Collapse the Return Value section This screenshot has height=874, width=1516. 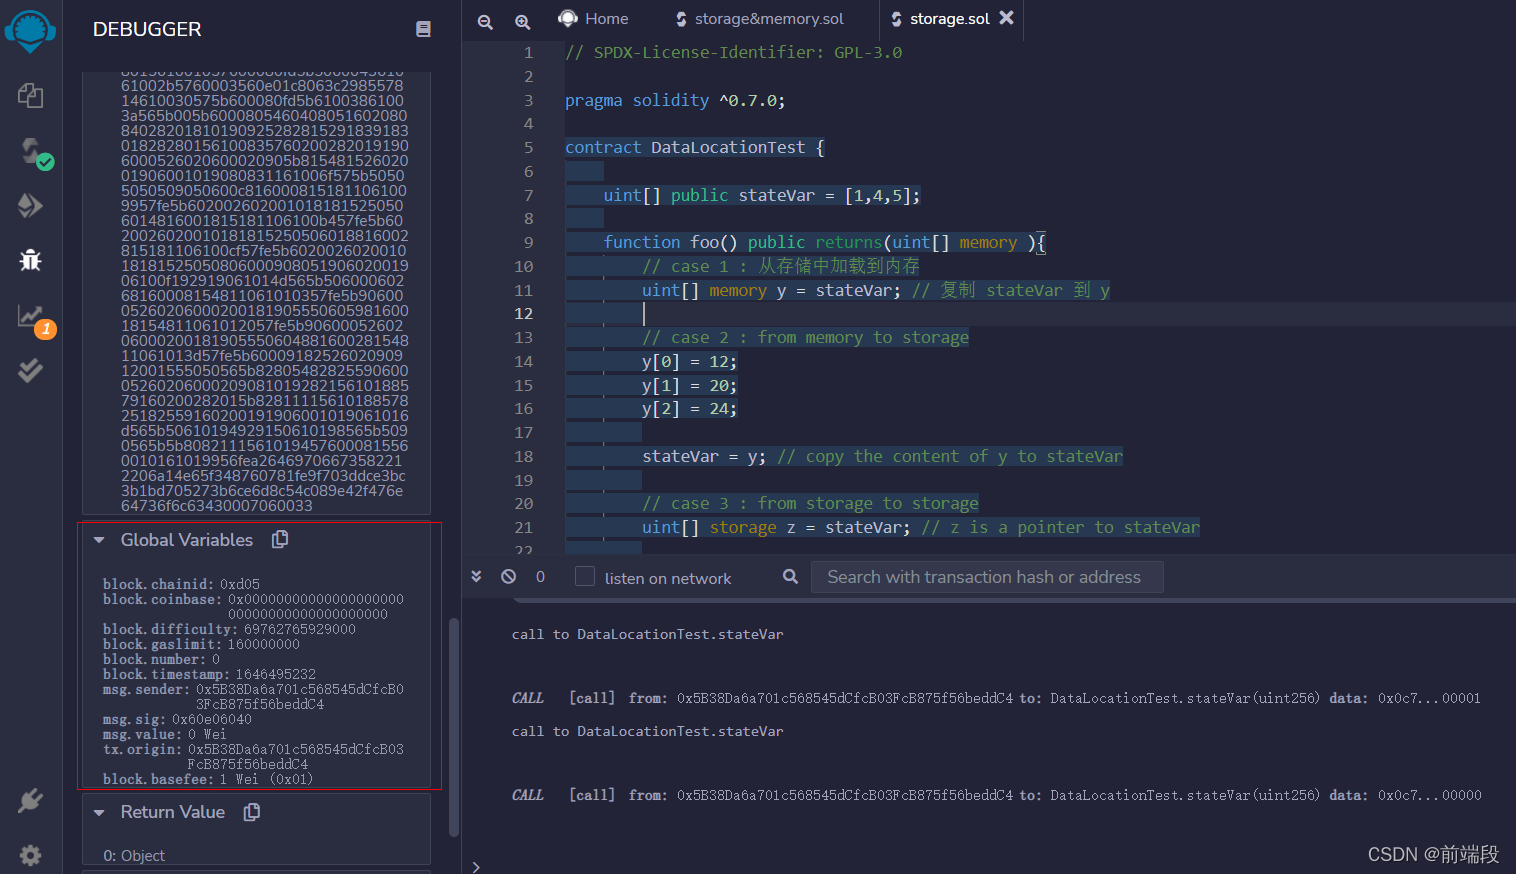(99, 813)
